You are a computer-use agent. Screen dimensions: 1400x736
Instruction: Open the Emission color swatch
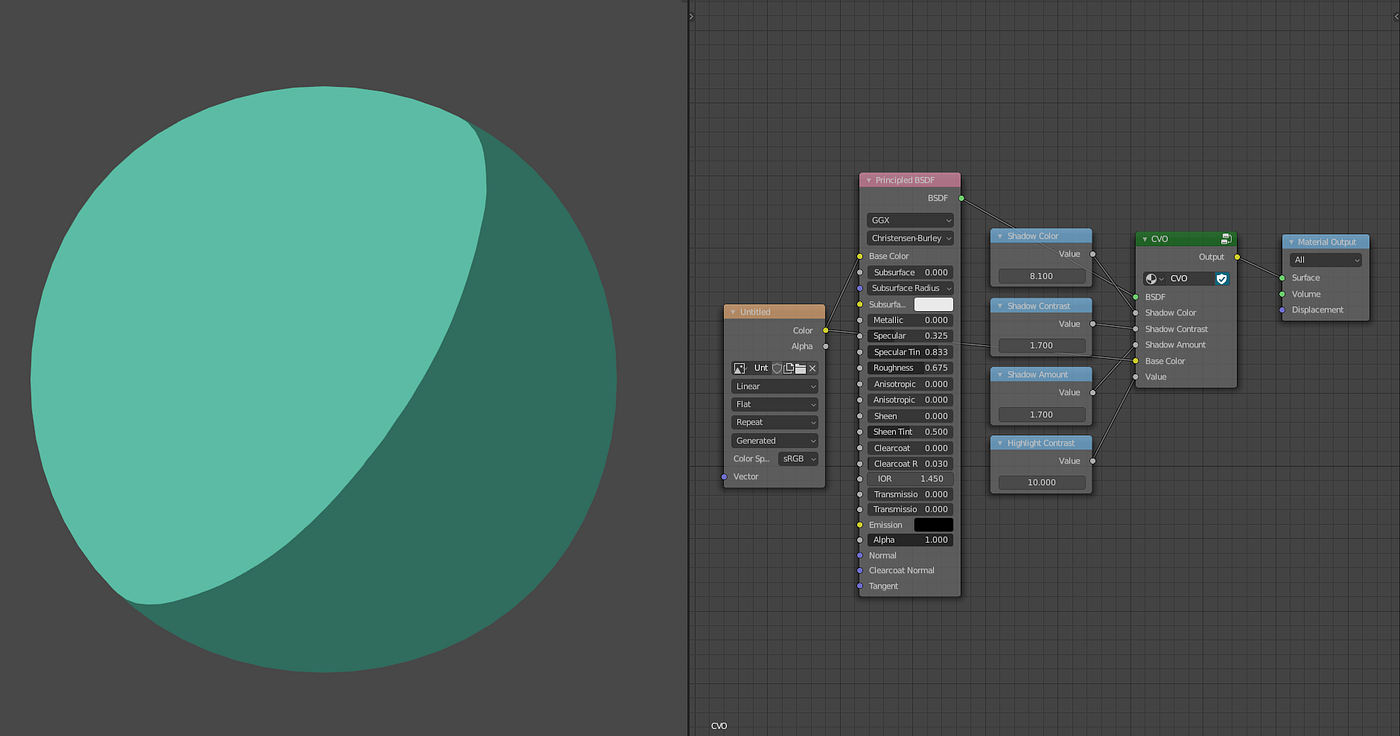933,524
